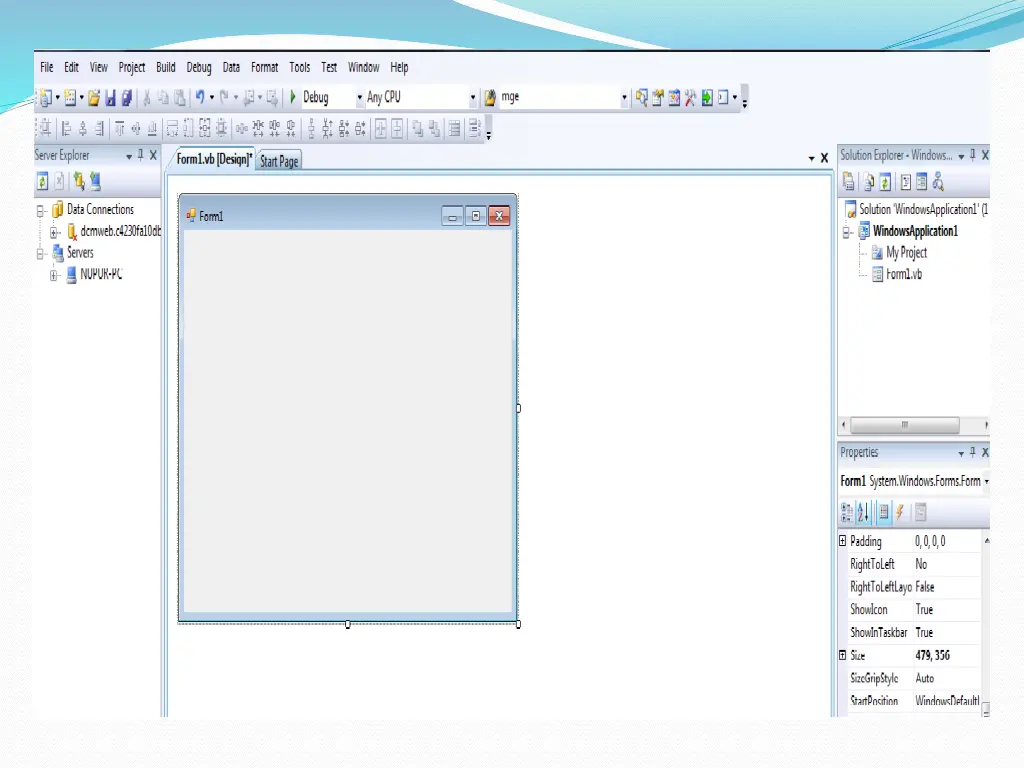Show Events lightning icon in Properties panel
The width and height of the screenshot is (1024, 768).
click(900, 513)
